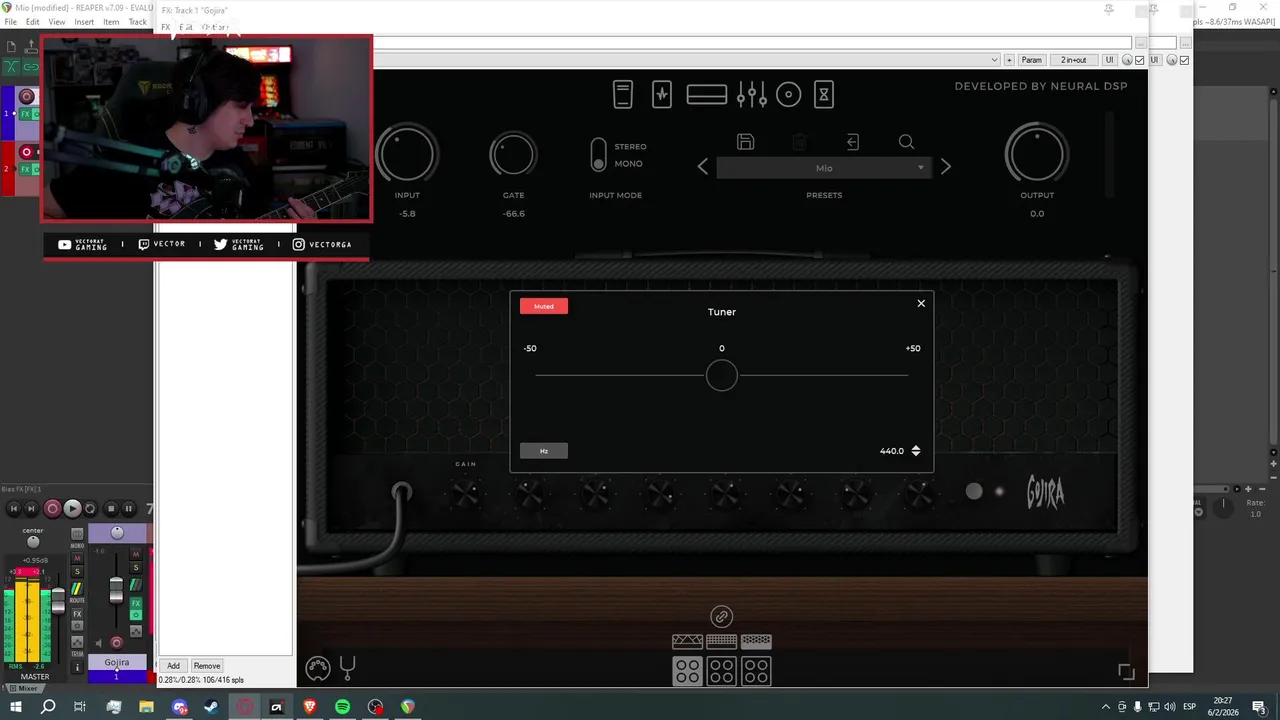Open the Edit menu
1280x720 pixels.
[33, 22]
